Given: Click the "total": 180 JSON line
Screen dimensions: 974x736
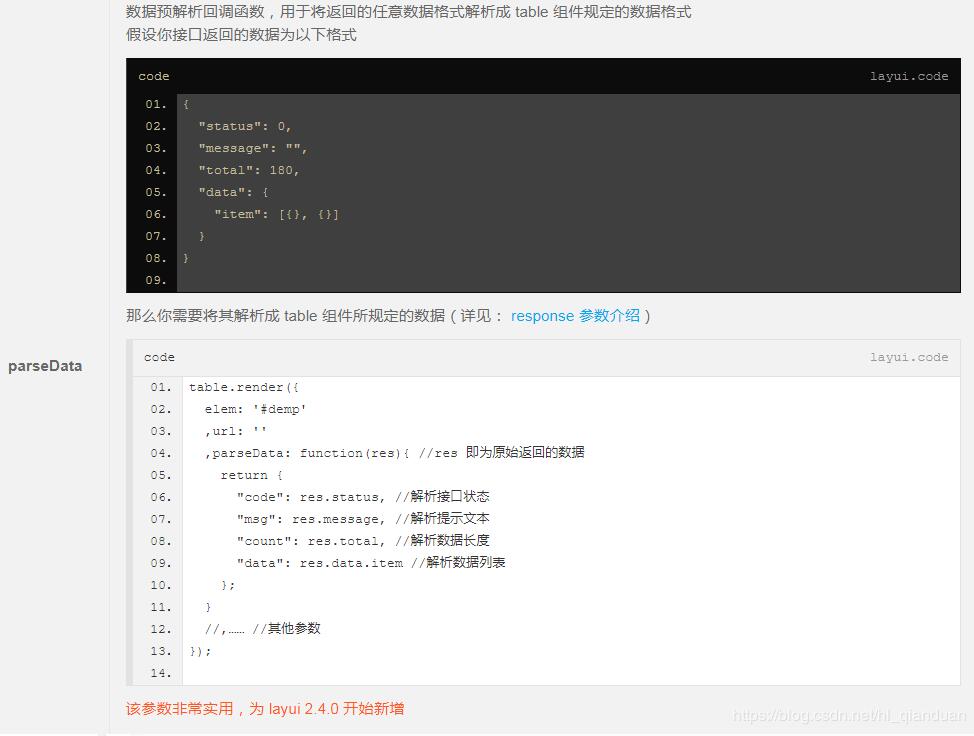Looking at the screenshot, I should 248,171.
